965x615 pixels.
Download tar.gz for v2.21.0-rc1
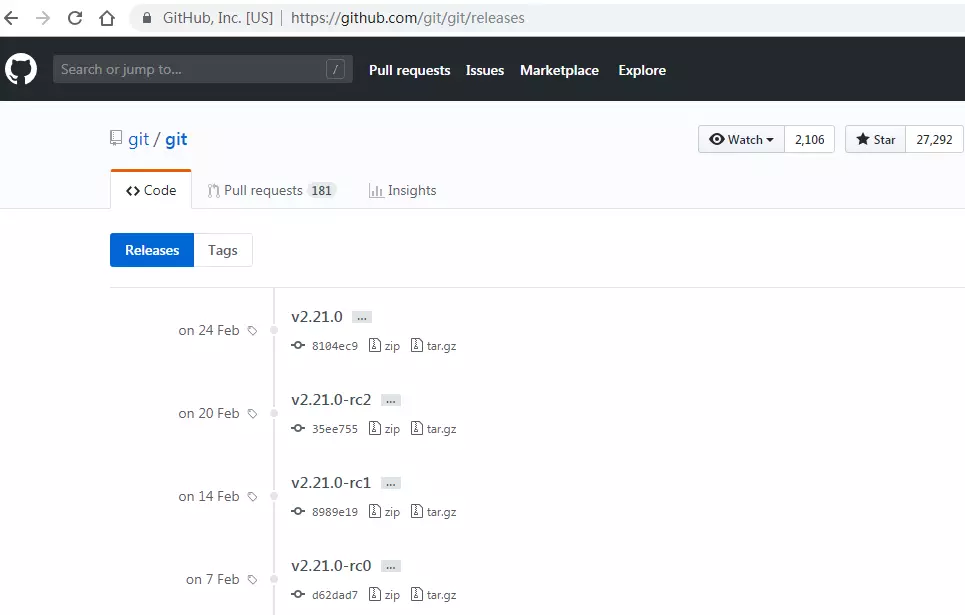click(433, 512)
